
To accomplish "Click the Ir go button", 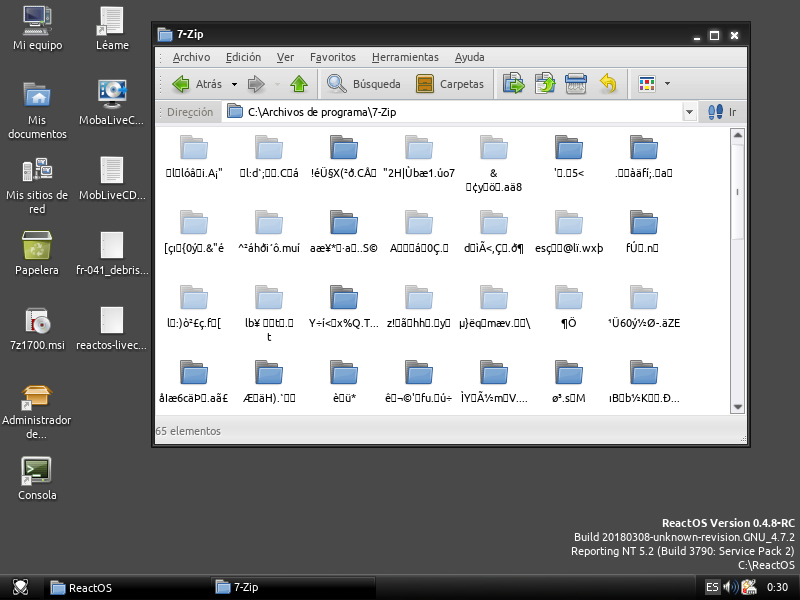I will [x=722, y=112].
